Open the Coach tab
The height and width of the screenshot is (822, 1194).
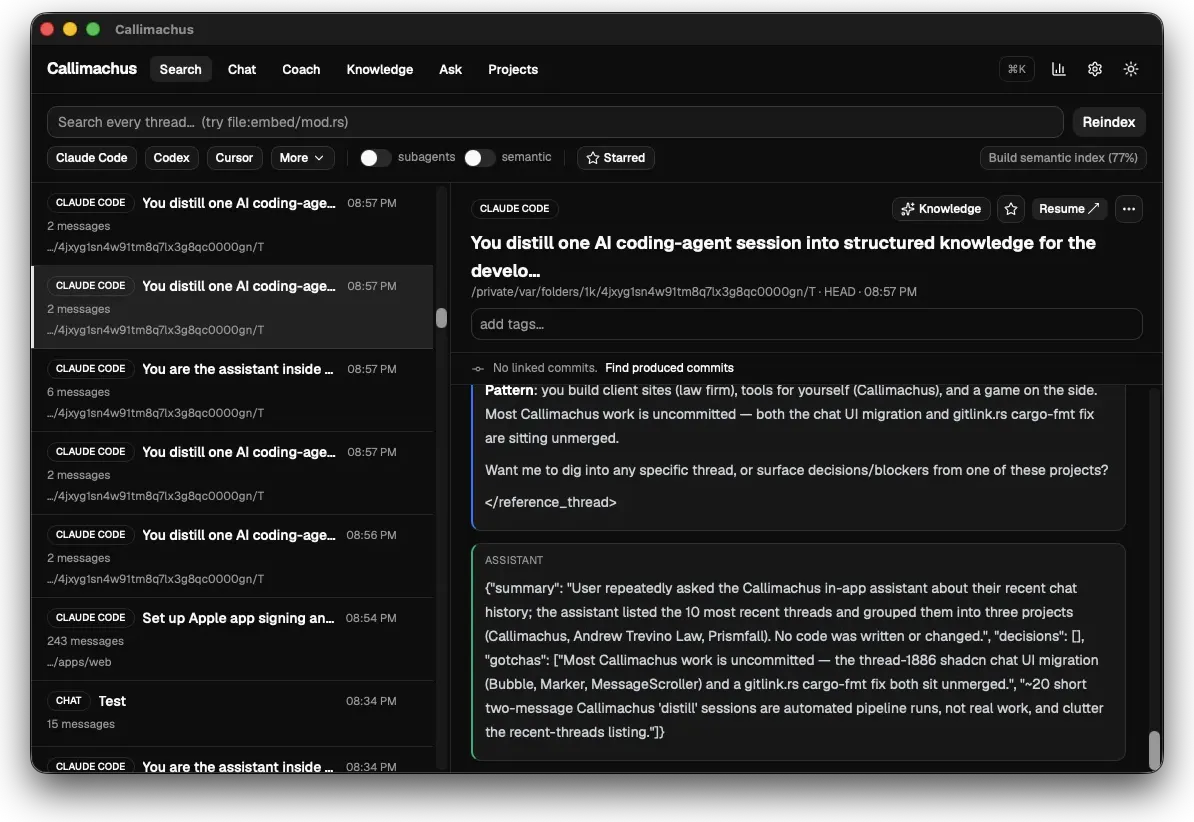[301, 69]
